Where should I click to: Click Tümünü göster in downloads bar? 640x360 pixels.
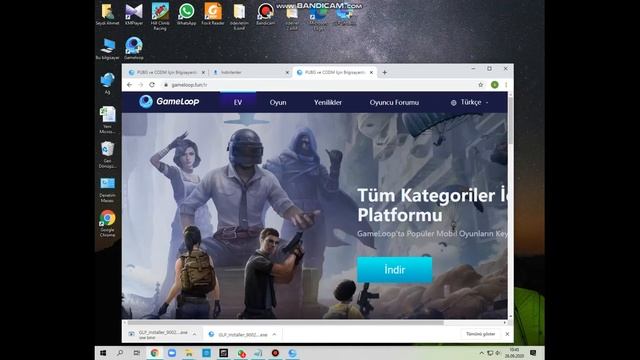tap(480, 334)
